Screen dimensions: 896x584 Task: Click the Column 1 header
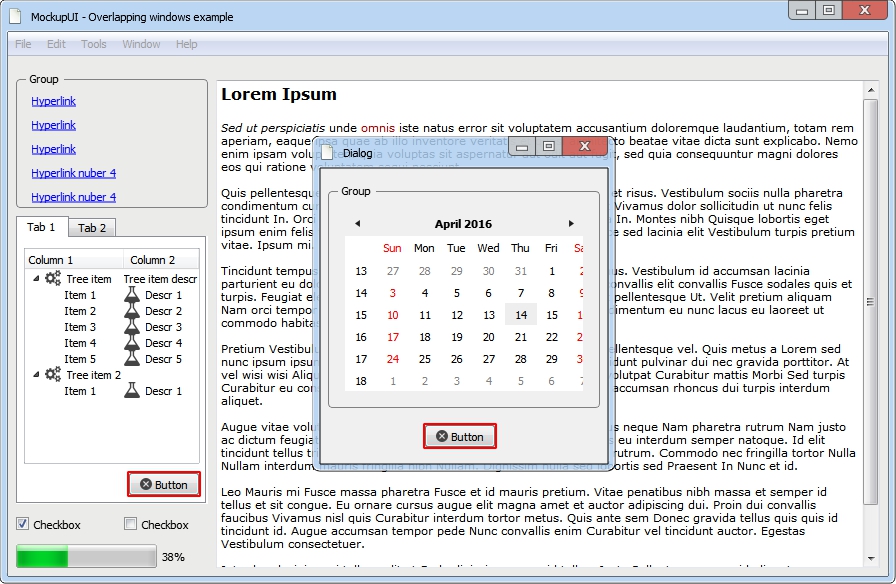(x=74, y=260)
